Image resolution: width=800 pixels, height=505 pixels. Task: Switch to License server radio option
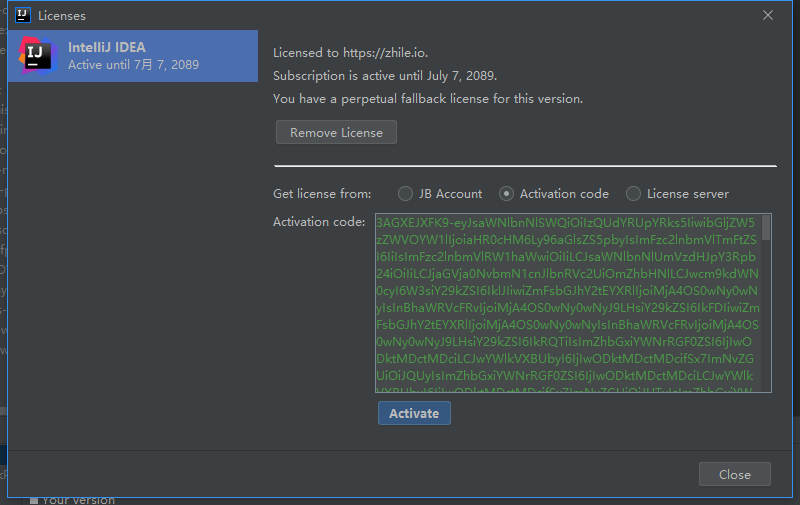point(633,194)
